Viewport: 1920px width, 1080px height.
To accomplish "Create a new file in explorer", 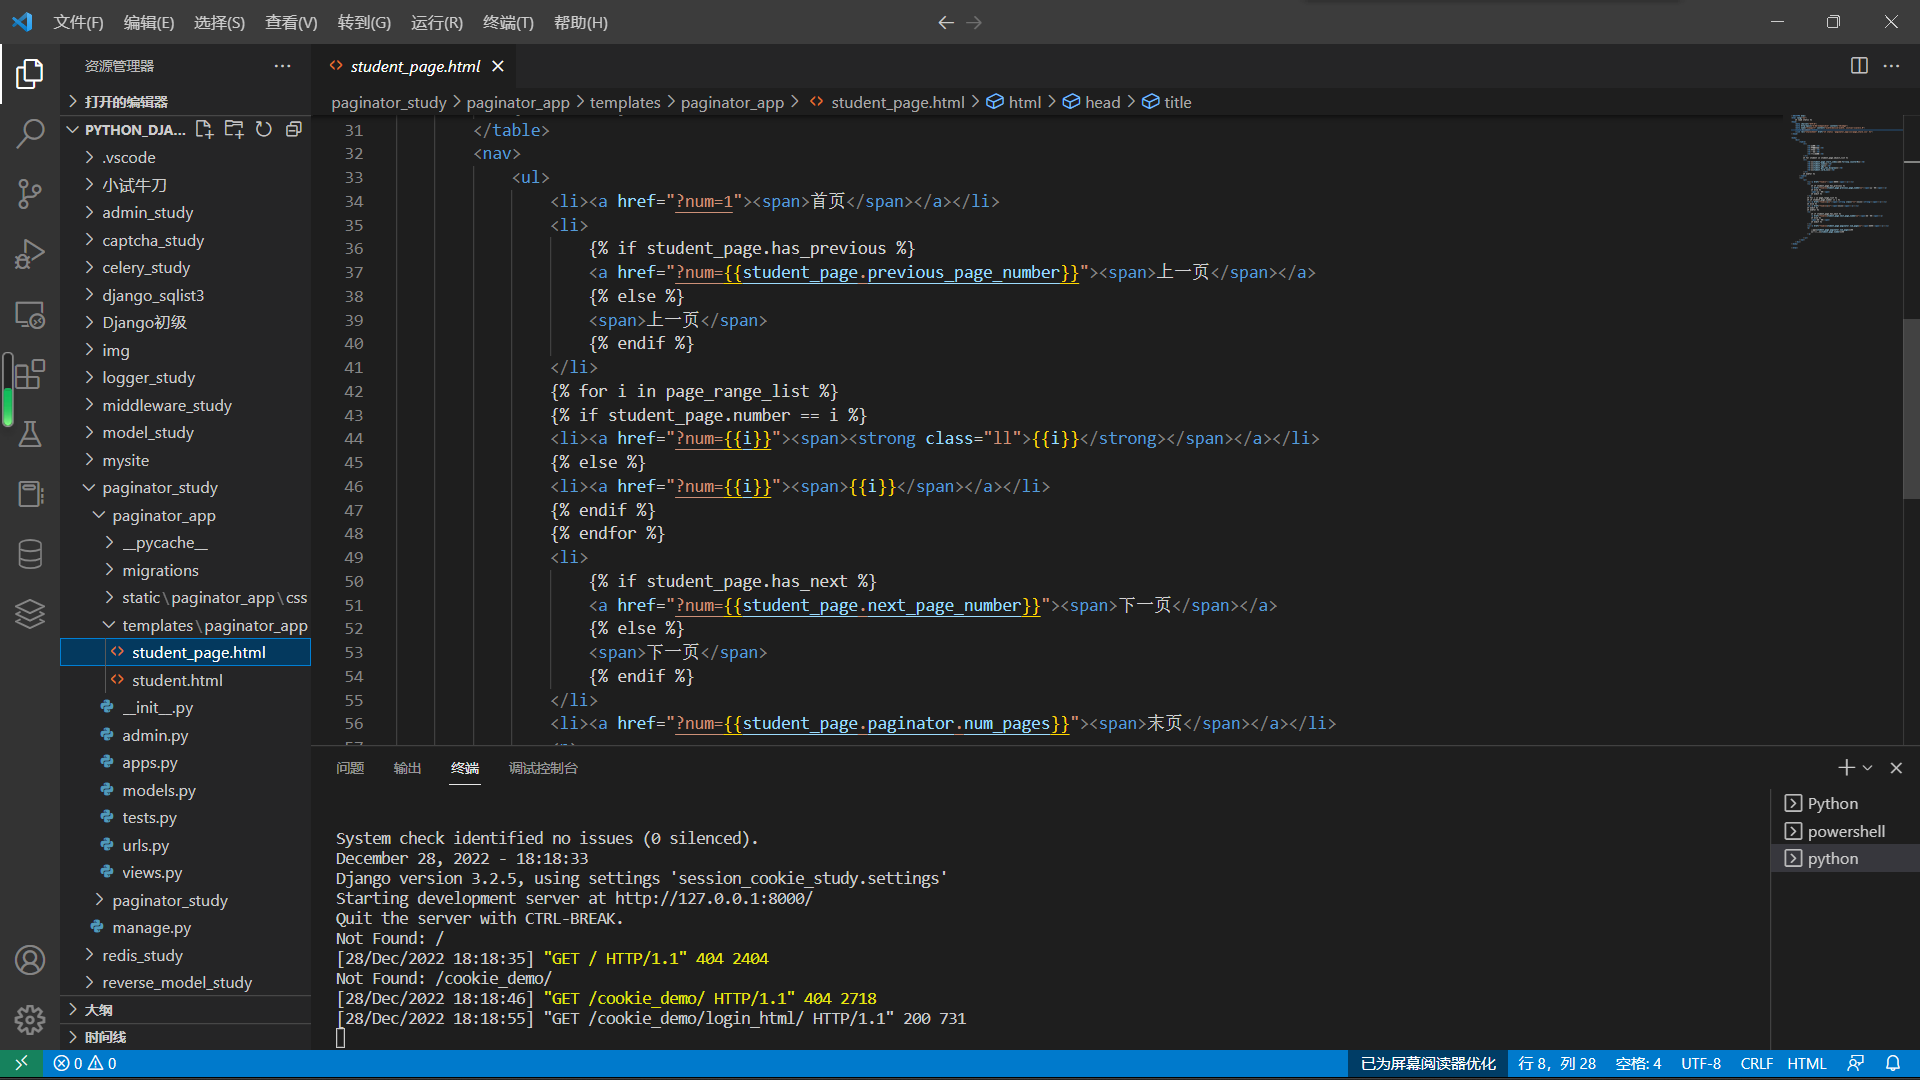I will 204,129.
